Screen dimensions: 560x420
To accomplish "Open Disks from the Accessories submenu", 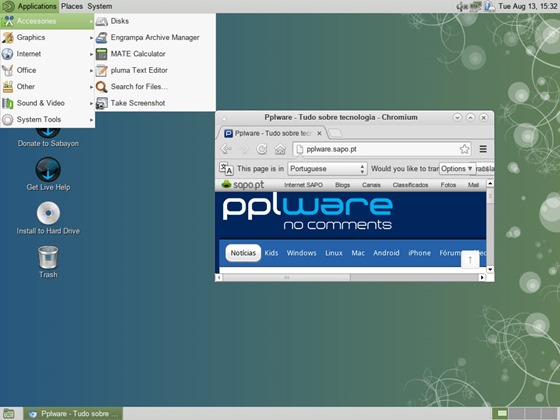I will click(x=155, y=21).
